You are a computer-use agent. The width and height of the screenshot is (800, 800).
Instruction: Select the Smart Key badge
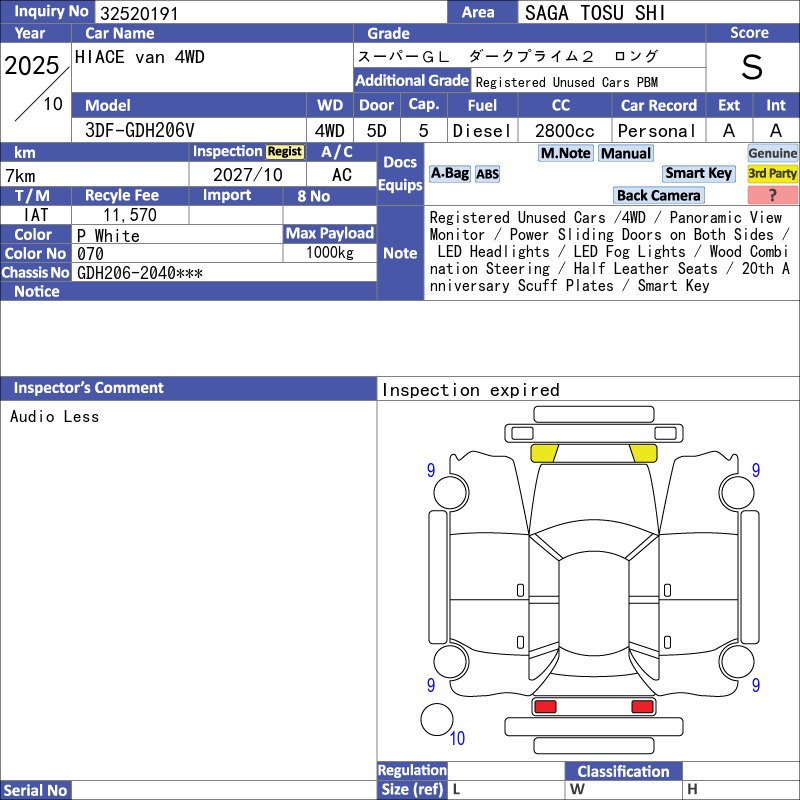tap(698, 173)
